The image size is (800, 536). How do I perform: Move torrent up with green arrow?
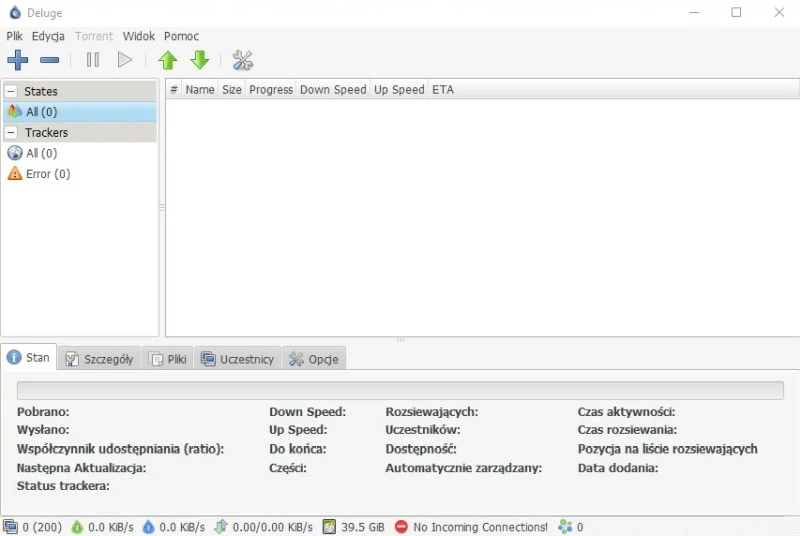coord(168,60)
